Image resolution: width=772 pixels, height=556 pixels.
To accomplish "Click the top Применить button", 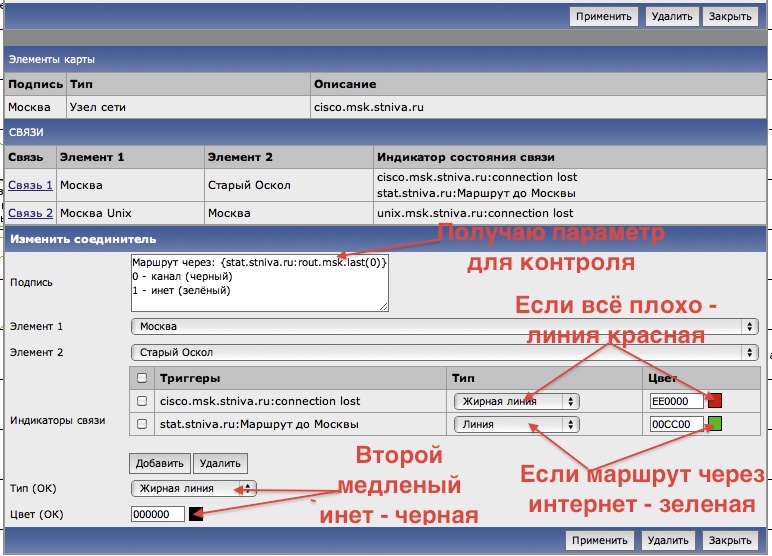I will click(x=604, y=16).
